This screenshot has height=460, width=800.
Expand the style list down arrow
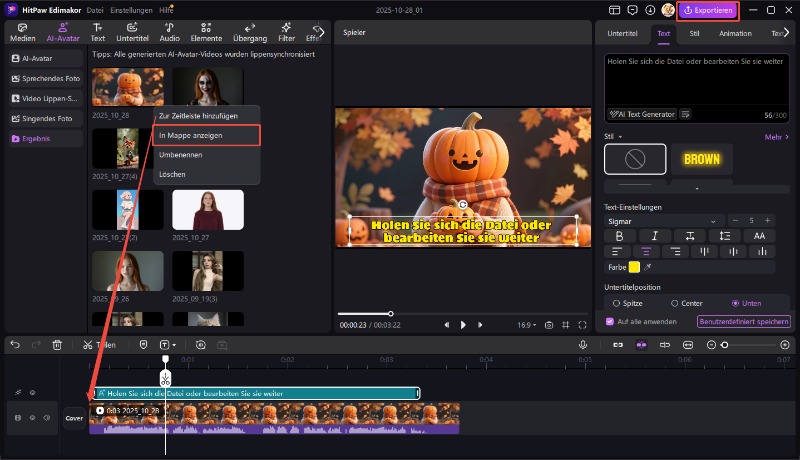click(696, 189)
